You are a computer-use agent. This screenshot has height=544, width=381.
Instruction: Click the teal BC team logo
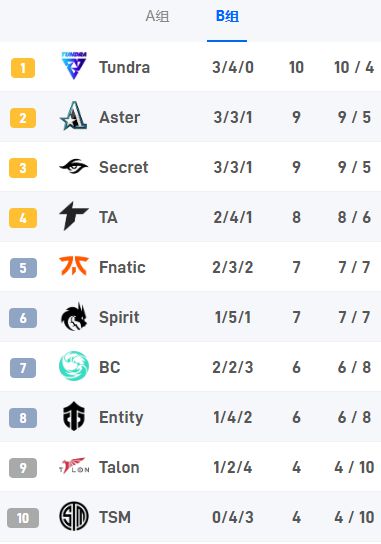click(x=74, y=366)
